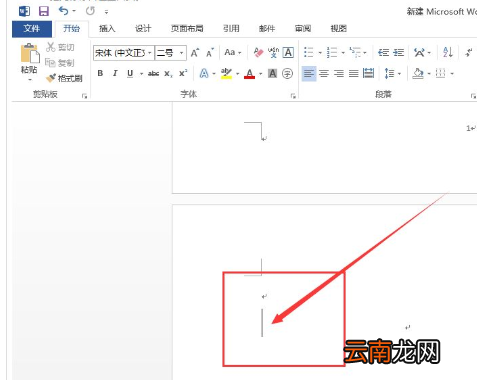Toggle strikethrough abc formatting
Screen dimensions: 477x380
(153, 73)
